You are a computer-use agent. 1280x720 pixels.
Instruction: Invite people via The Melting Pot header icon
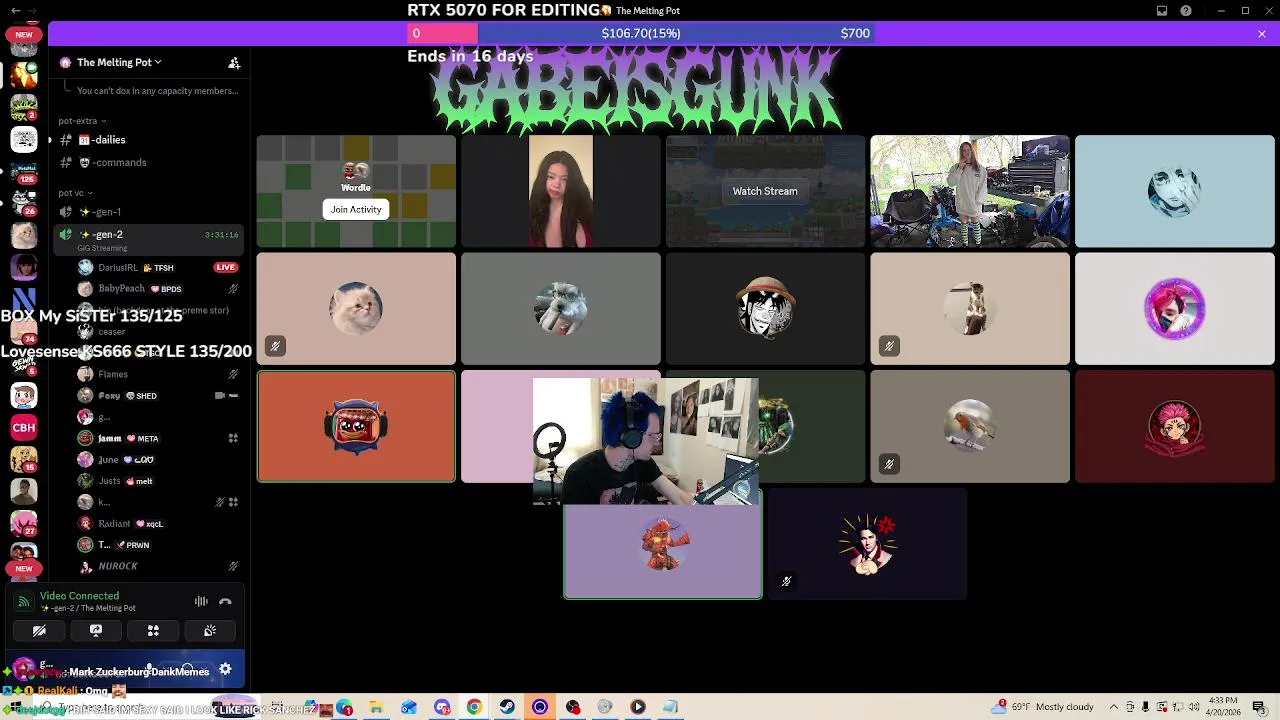pyautogui.click(x=234, y=62)
